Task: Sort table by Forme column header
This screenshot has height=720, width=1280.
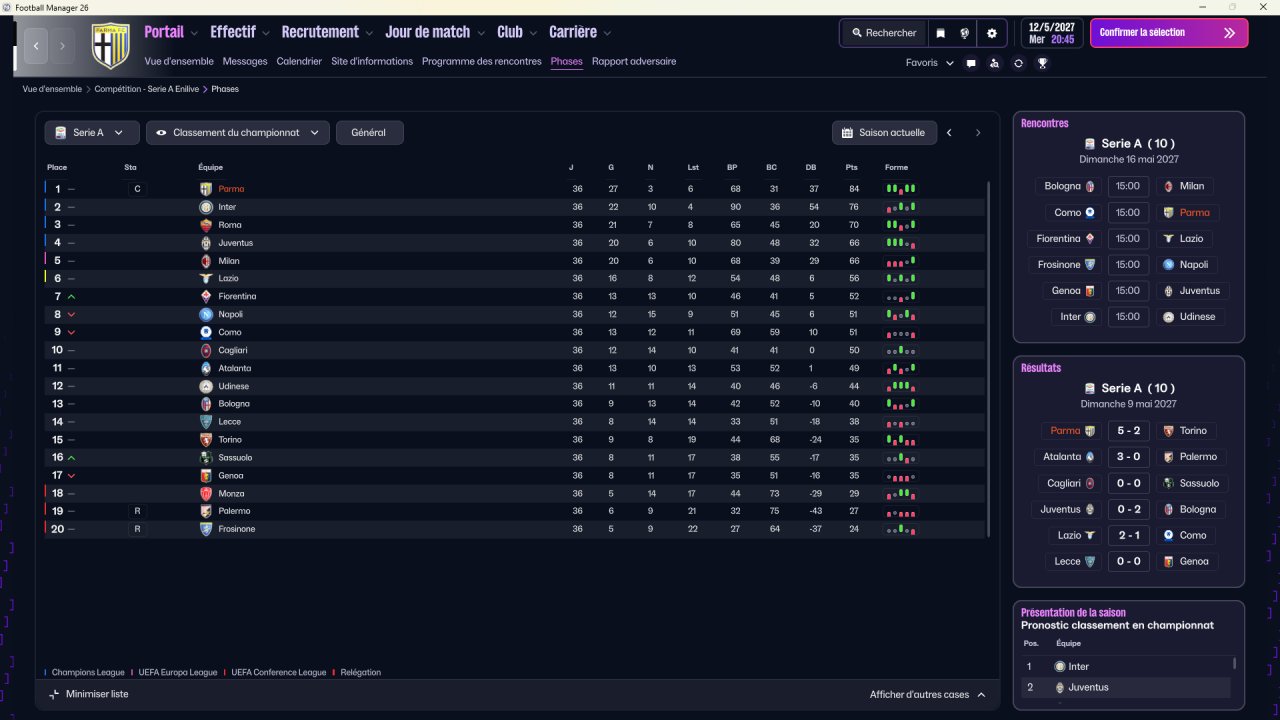Action: (897, 167)
